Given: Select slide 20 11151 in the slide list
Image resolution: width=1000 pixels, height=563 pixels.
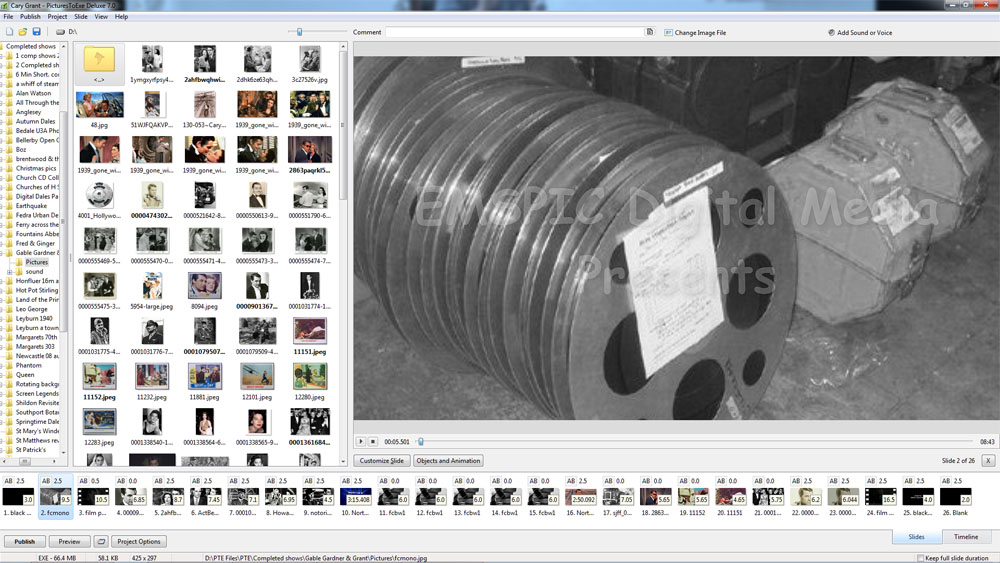Looking at the screenshot, I should click(730, 498).
